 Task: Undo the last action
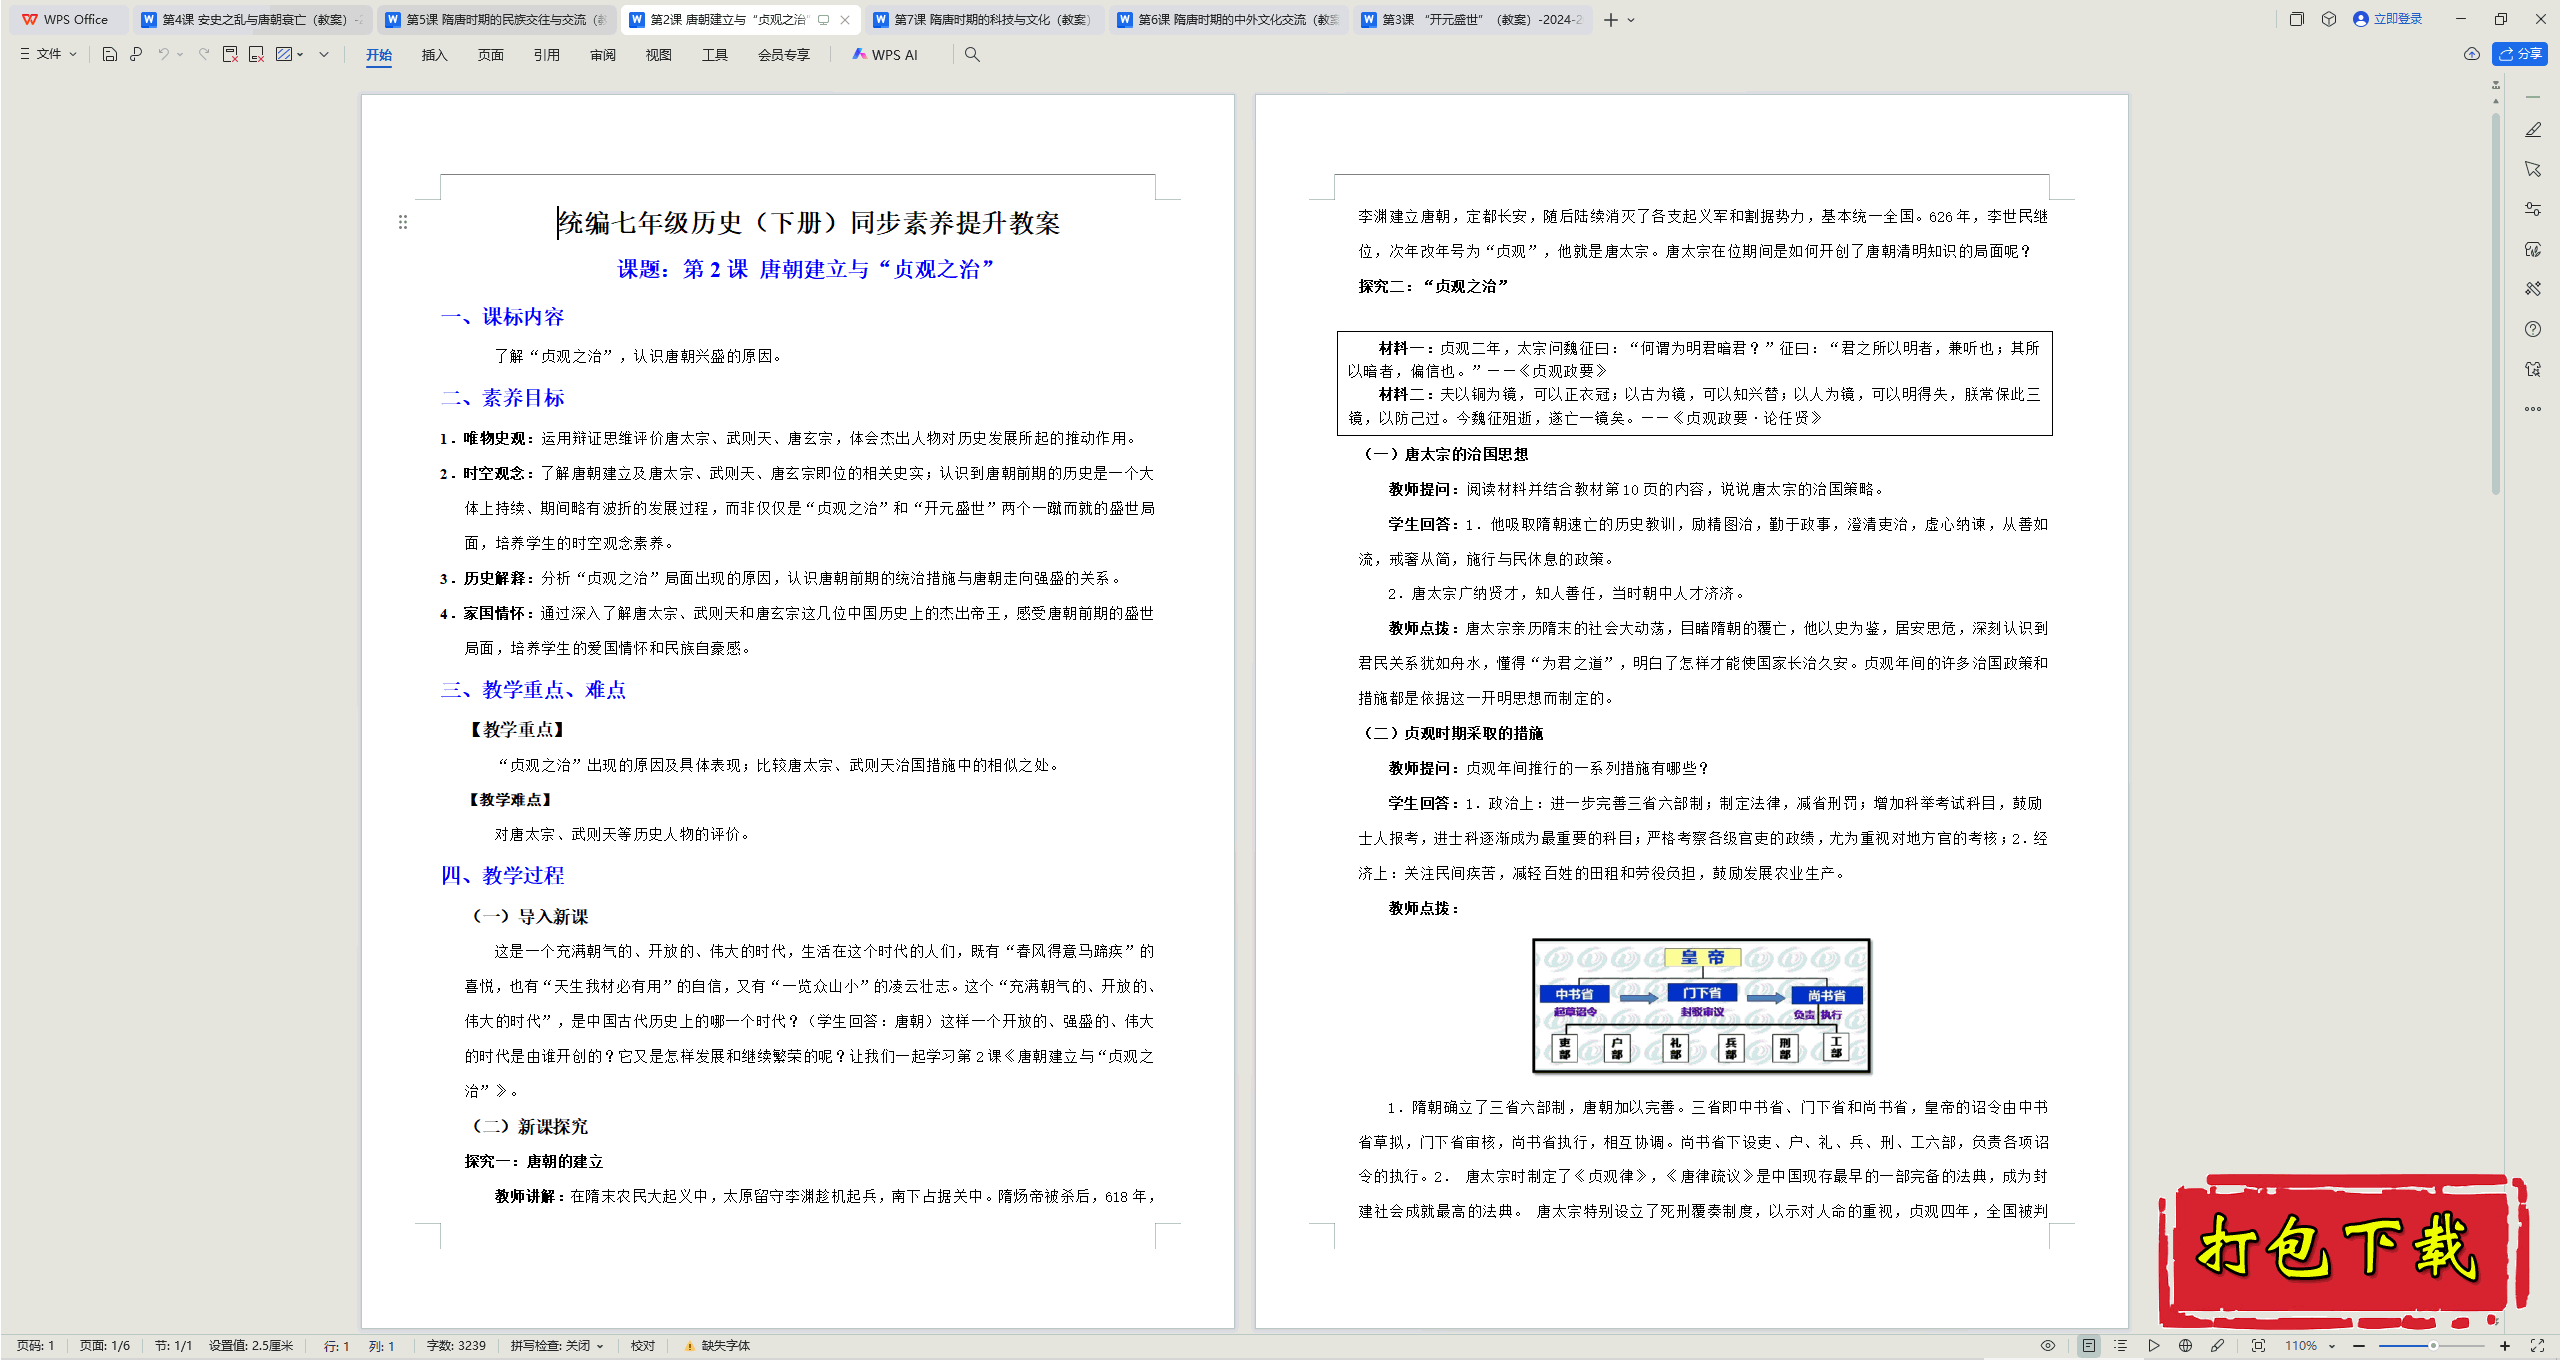163,54
